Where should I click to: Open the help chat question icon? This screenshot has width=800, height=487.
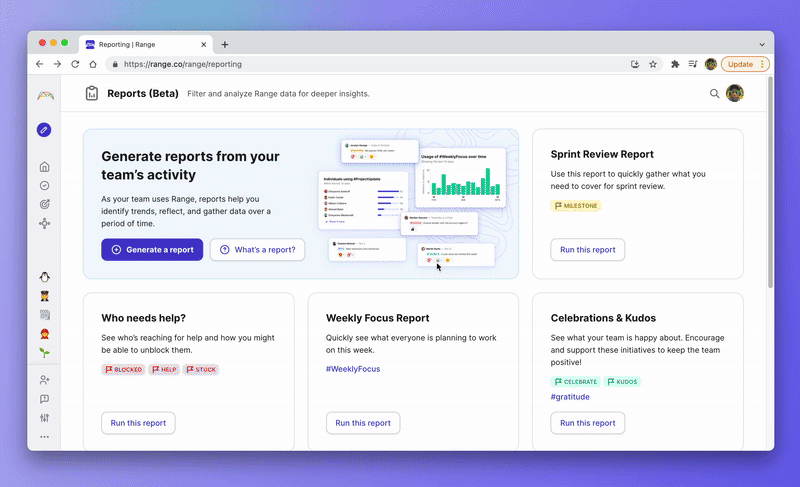44,399
